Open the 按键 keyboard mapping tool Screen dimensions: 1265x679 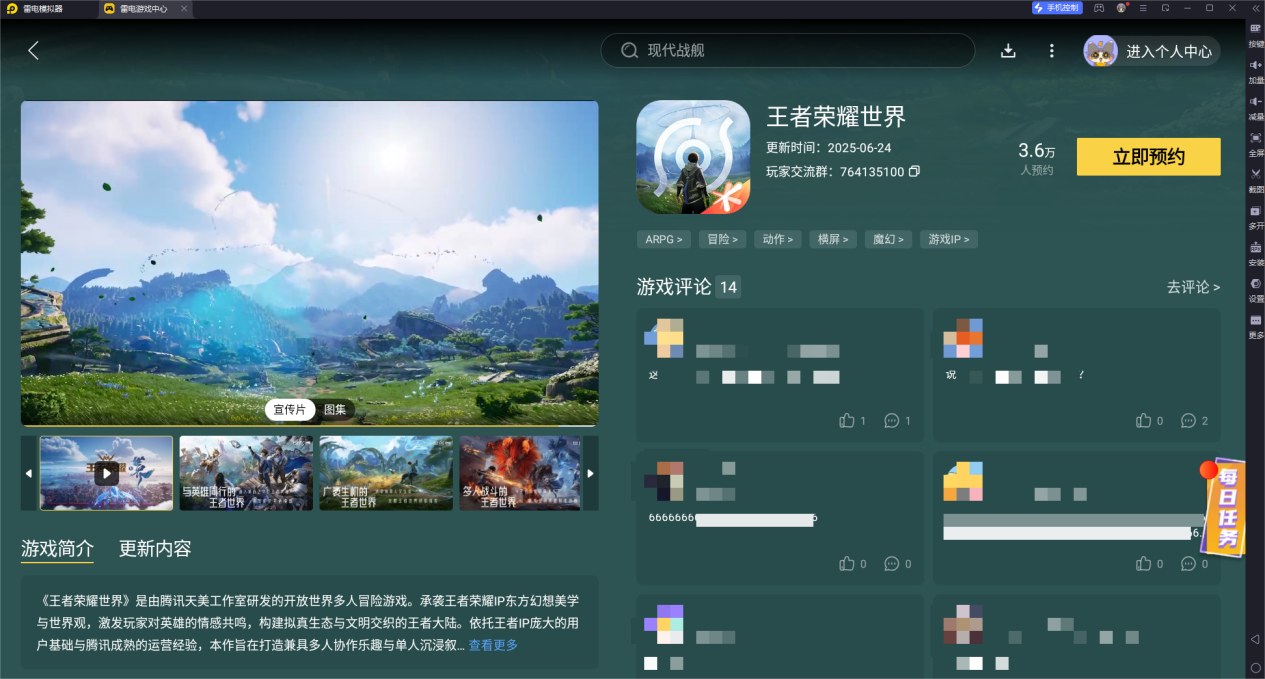pos(1256,35)
